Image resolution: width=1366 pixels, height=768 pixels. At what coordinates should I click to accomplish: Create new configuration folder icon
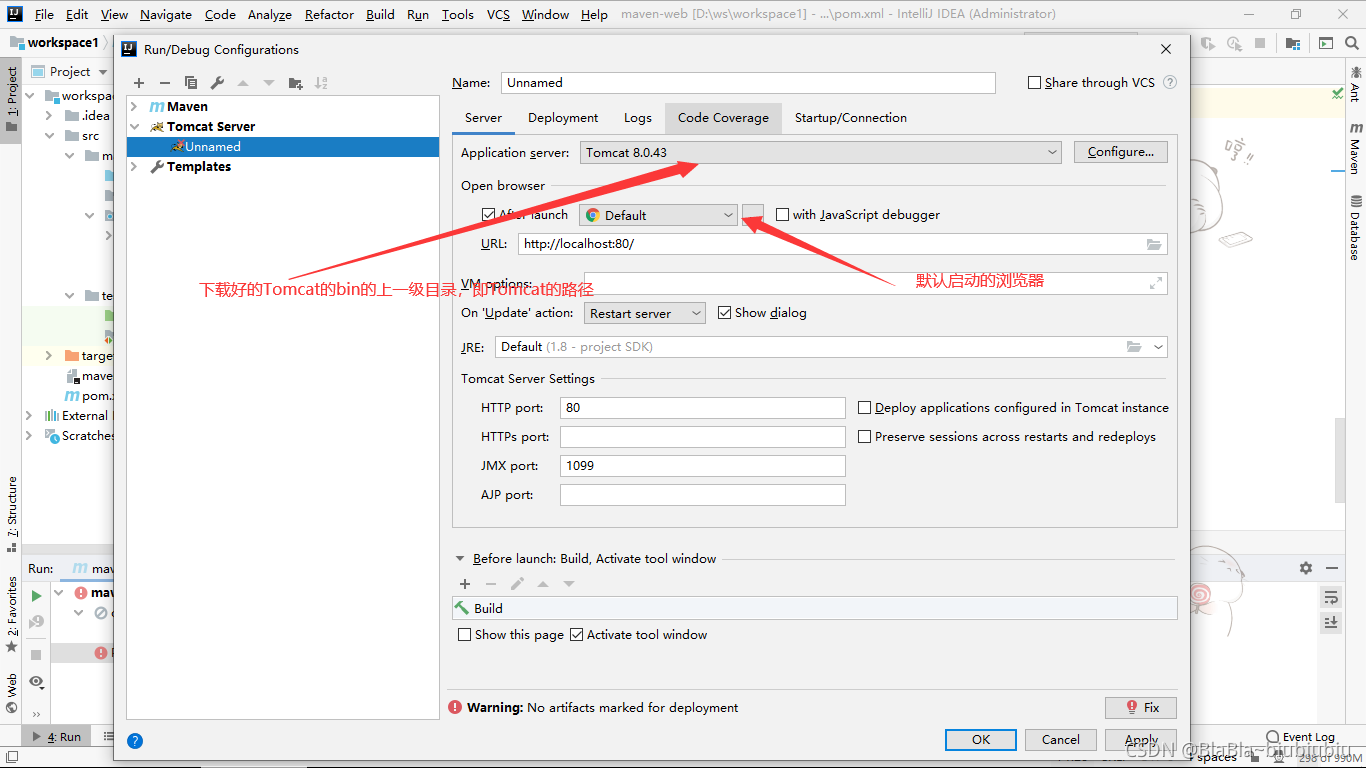coord(295,83)
